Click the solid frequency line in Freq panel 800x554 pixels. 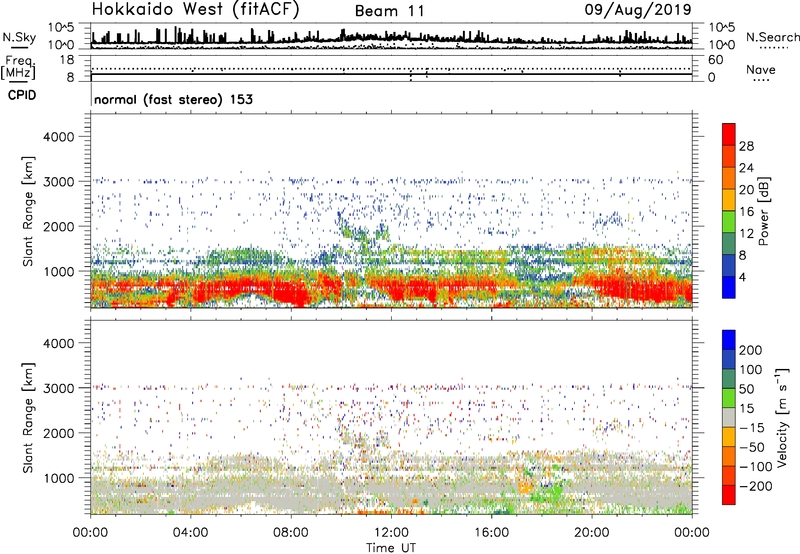tap(391, 74)
